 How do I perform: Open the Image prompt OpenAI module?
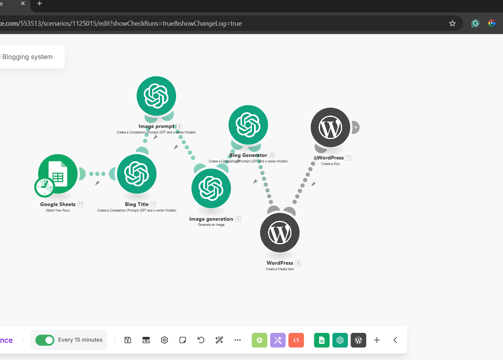pyautogui.click(x=156, y=96)
